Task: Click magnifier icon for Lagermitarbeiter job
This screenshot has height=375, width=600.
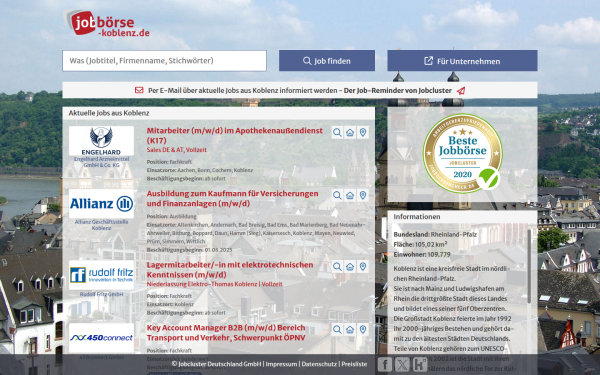Action: pos(337,267)
